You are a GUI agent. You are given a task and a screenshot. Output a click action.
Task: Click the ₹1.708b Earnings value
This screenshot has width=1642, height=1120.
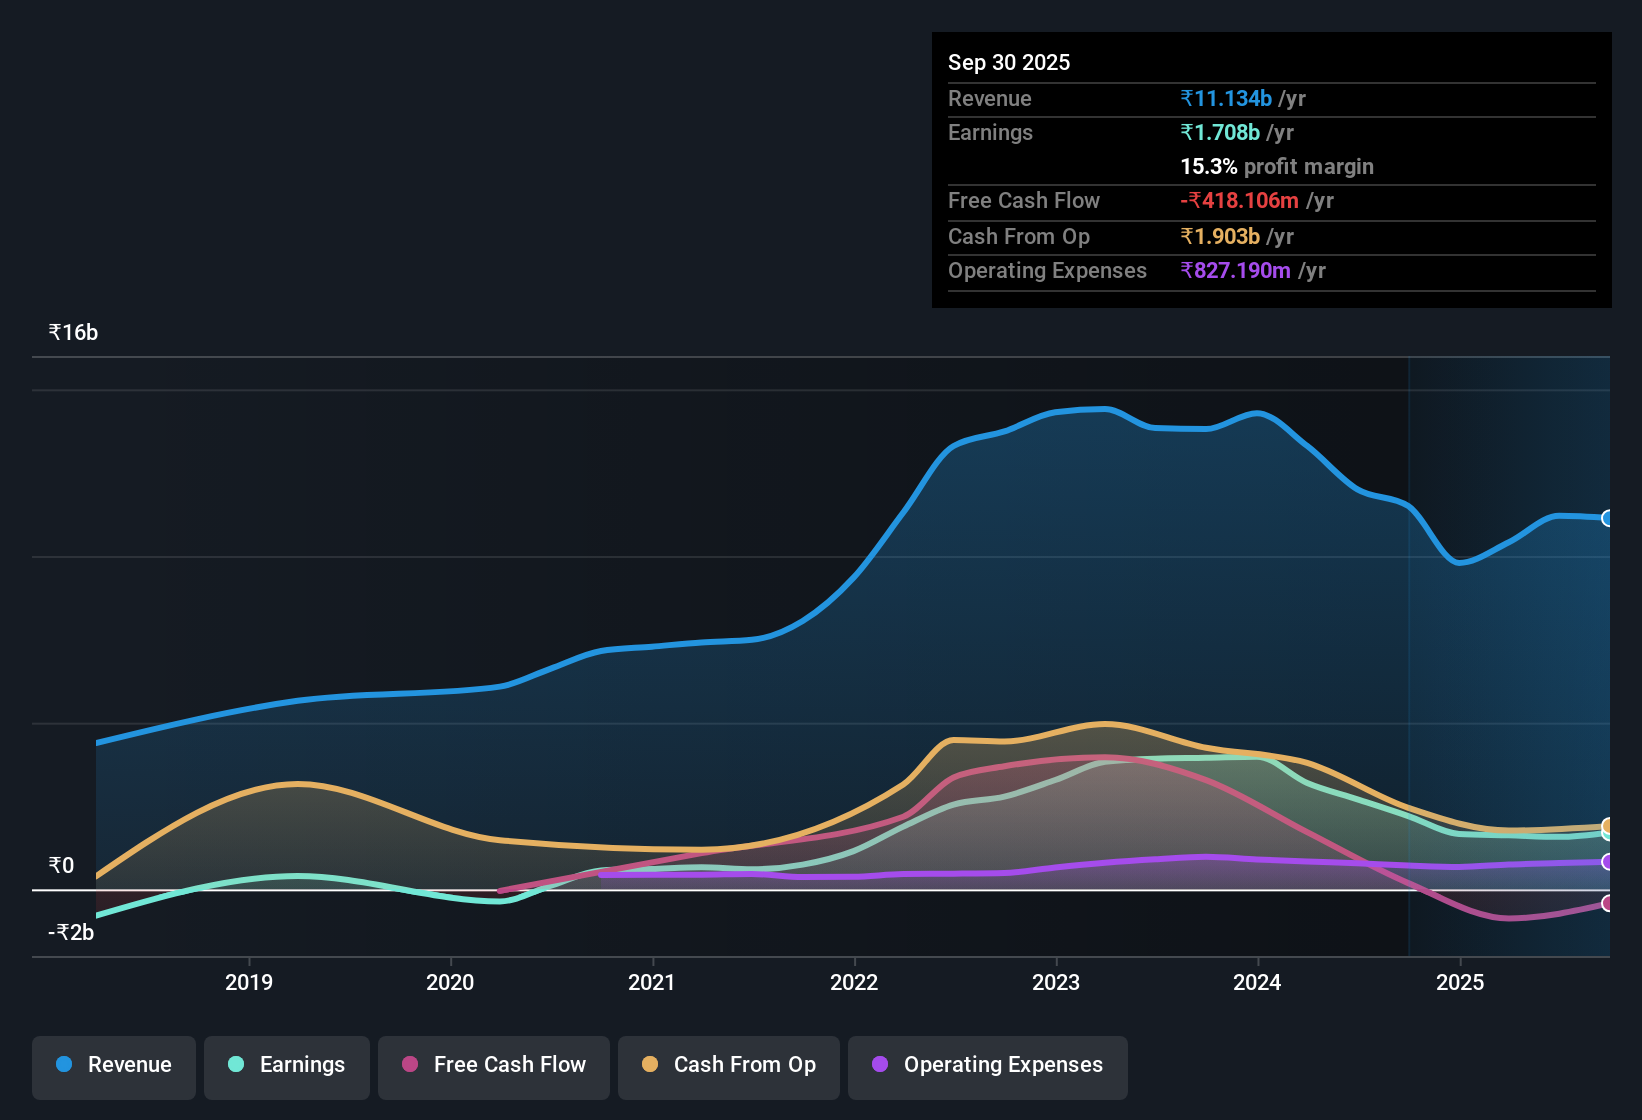click(1219, 132)
